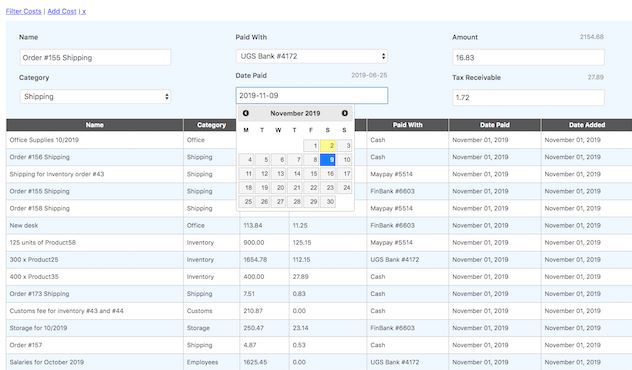Click the Add Cost link
This screenshot has height=370, width=632.
(62, 11)
